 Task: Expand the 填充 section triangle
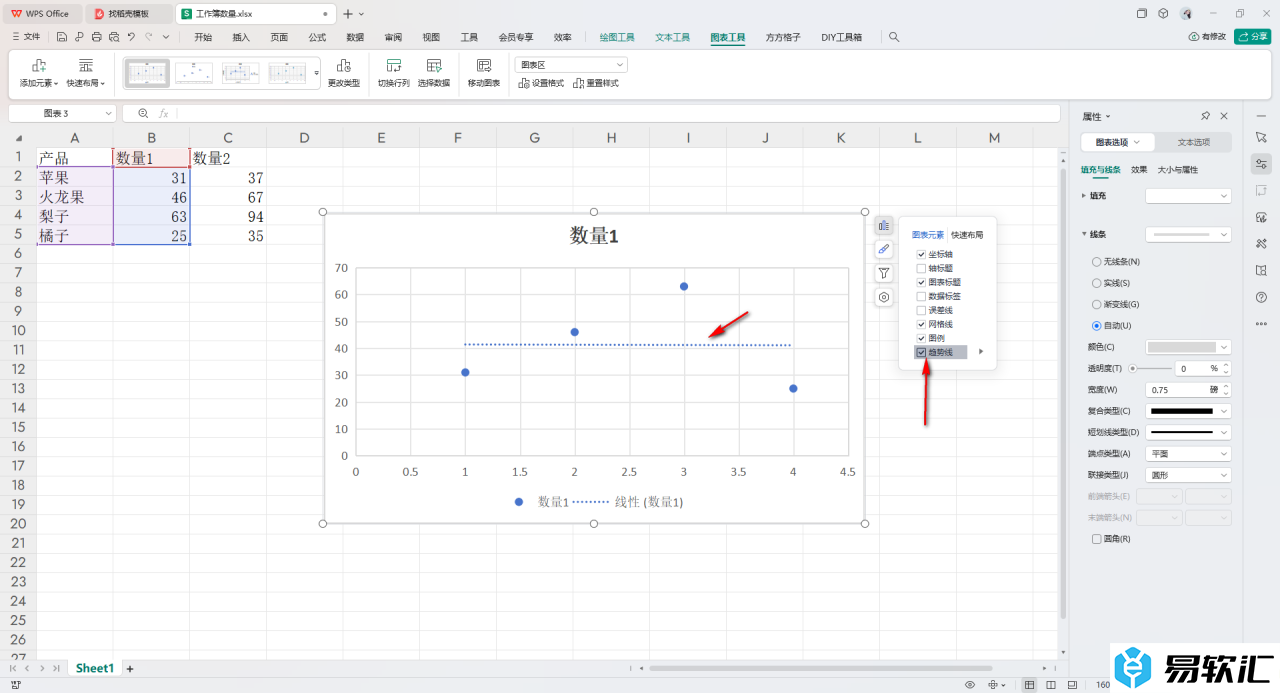pyautogui.click(x=1084, y=196)
